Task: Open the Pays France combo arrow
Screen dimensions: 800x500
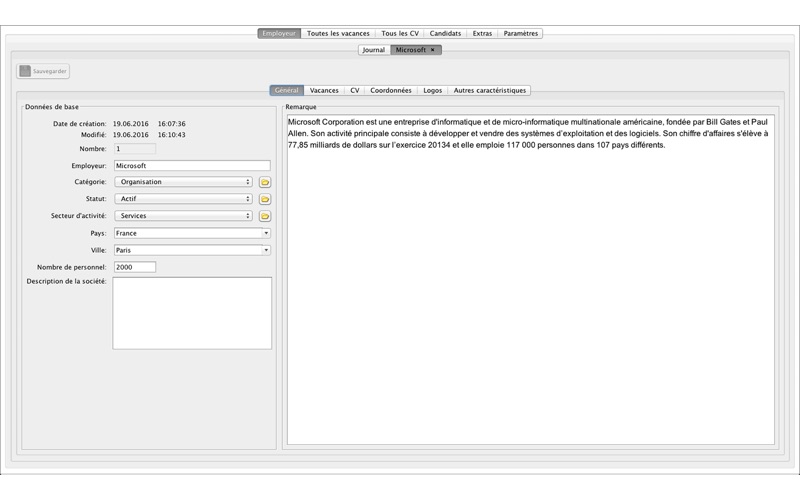Action: 266,233
